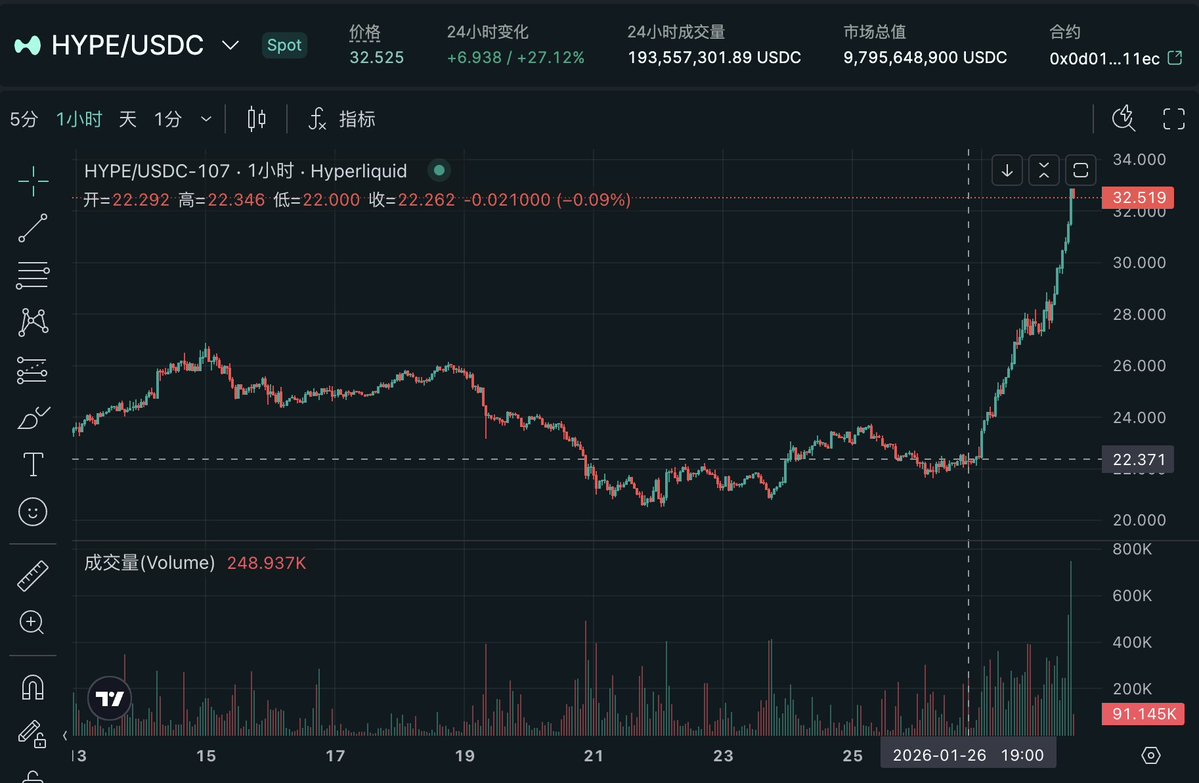Click the crosshair price label 22.371
The width and height of the screenshot is (1199, 783).
(x=1139, y=460)
